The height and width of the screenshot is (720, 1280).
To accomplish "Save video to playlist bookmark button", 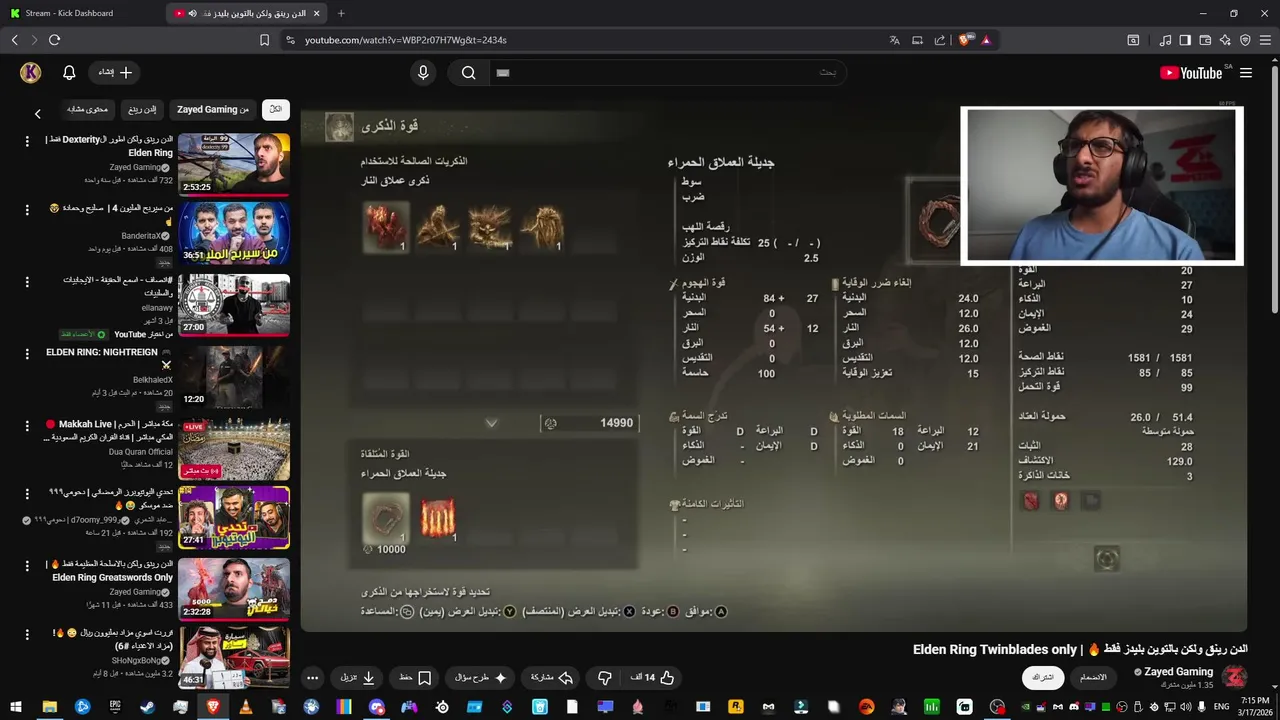I will [x=414, y=678].
